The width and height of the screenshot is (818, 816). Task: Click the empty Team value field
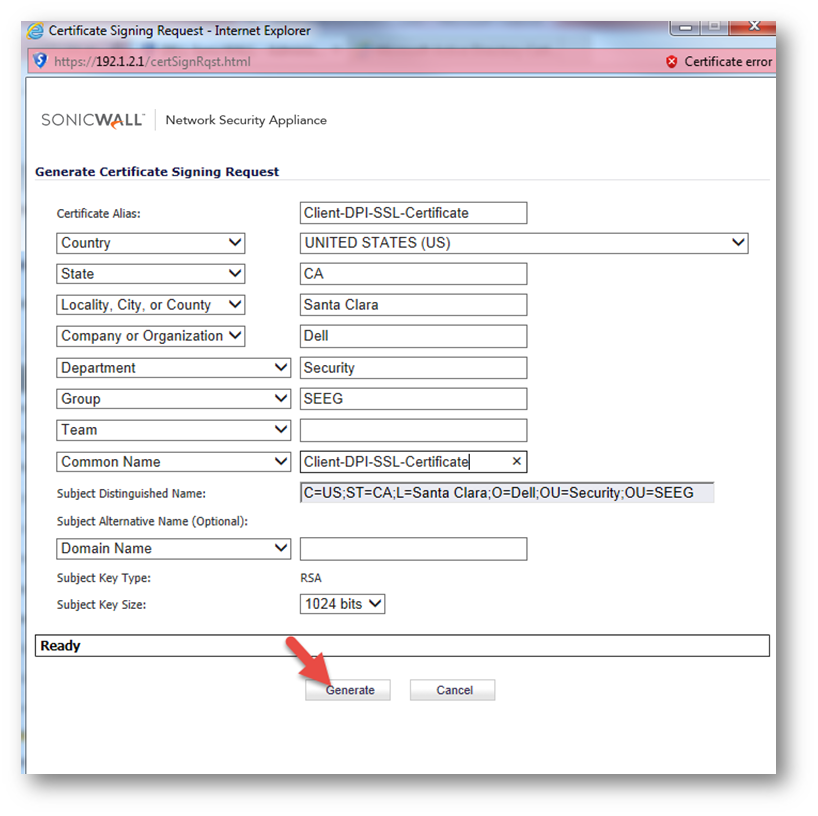(414, 430)
